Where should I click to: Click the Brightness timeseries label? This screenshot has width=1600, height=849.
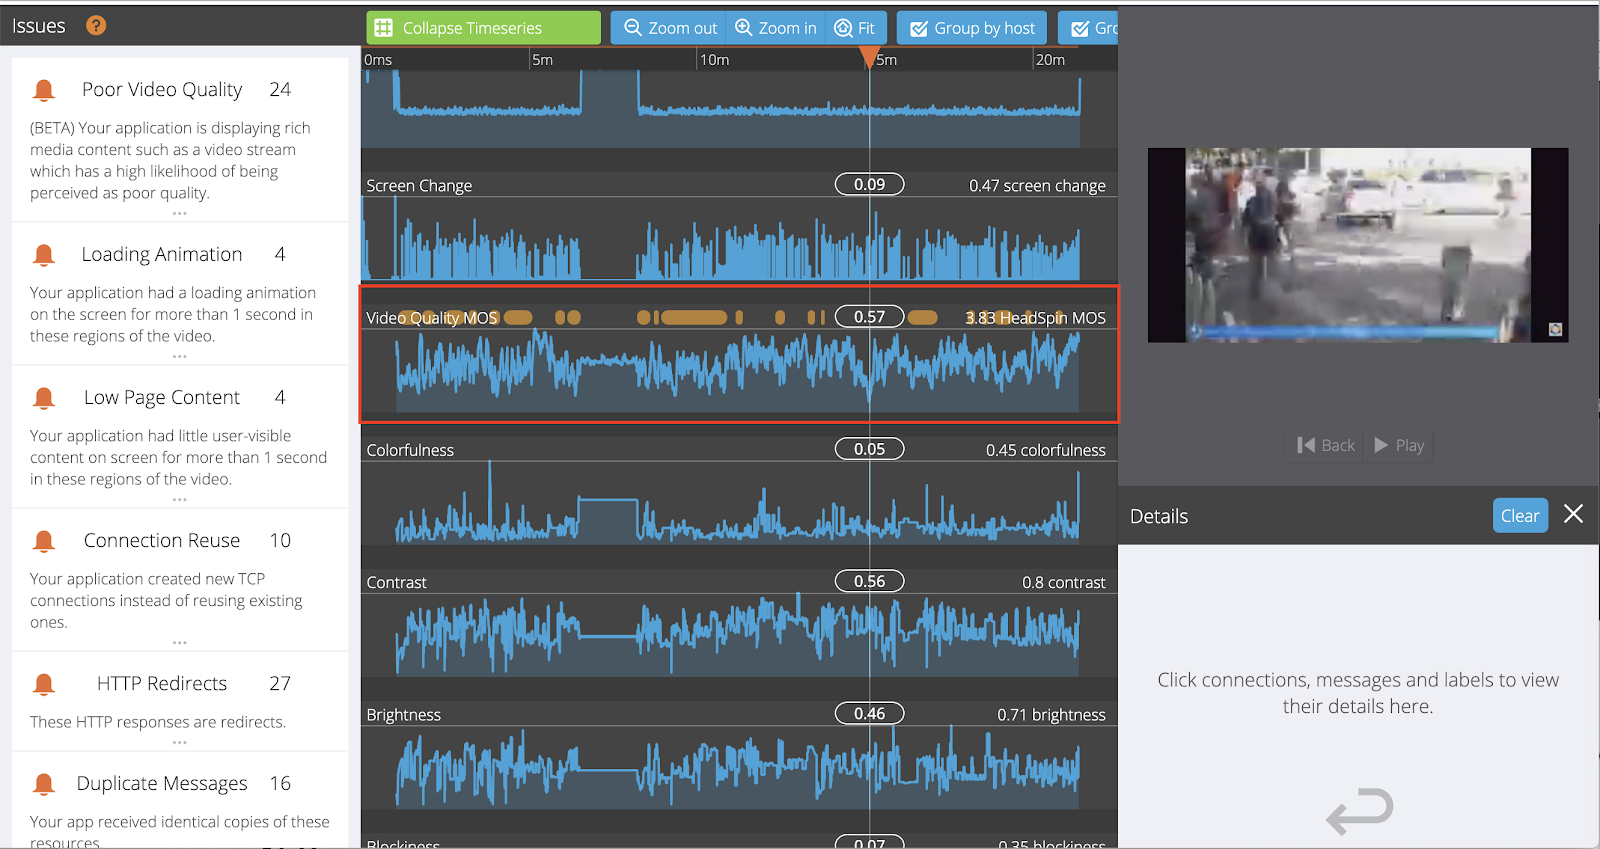(404, 715)
